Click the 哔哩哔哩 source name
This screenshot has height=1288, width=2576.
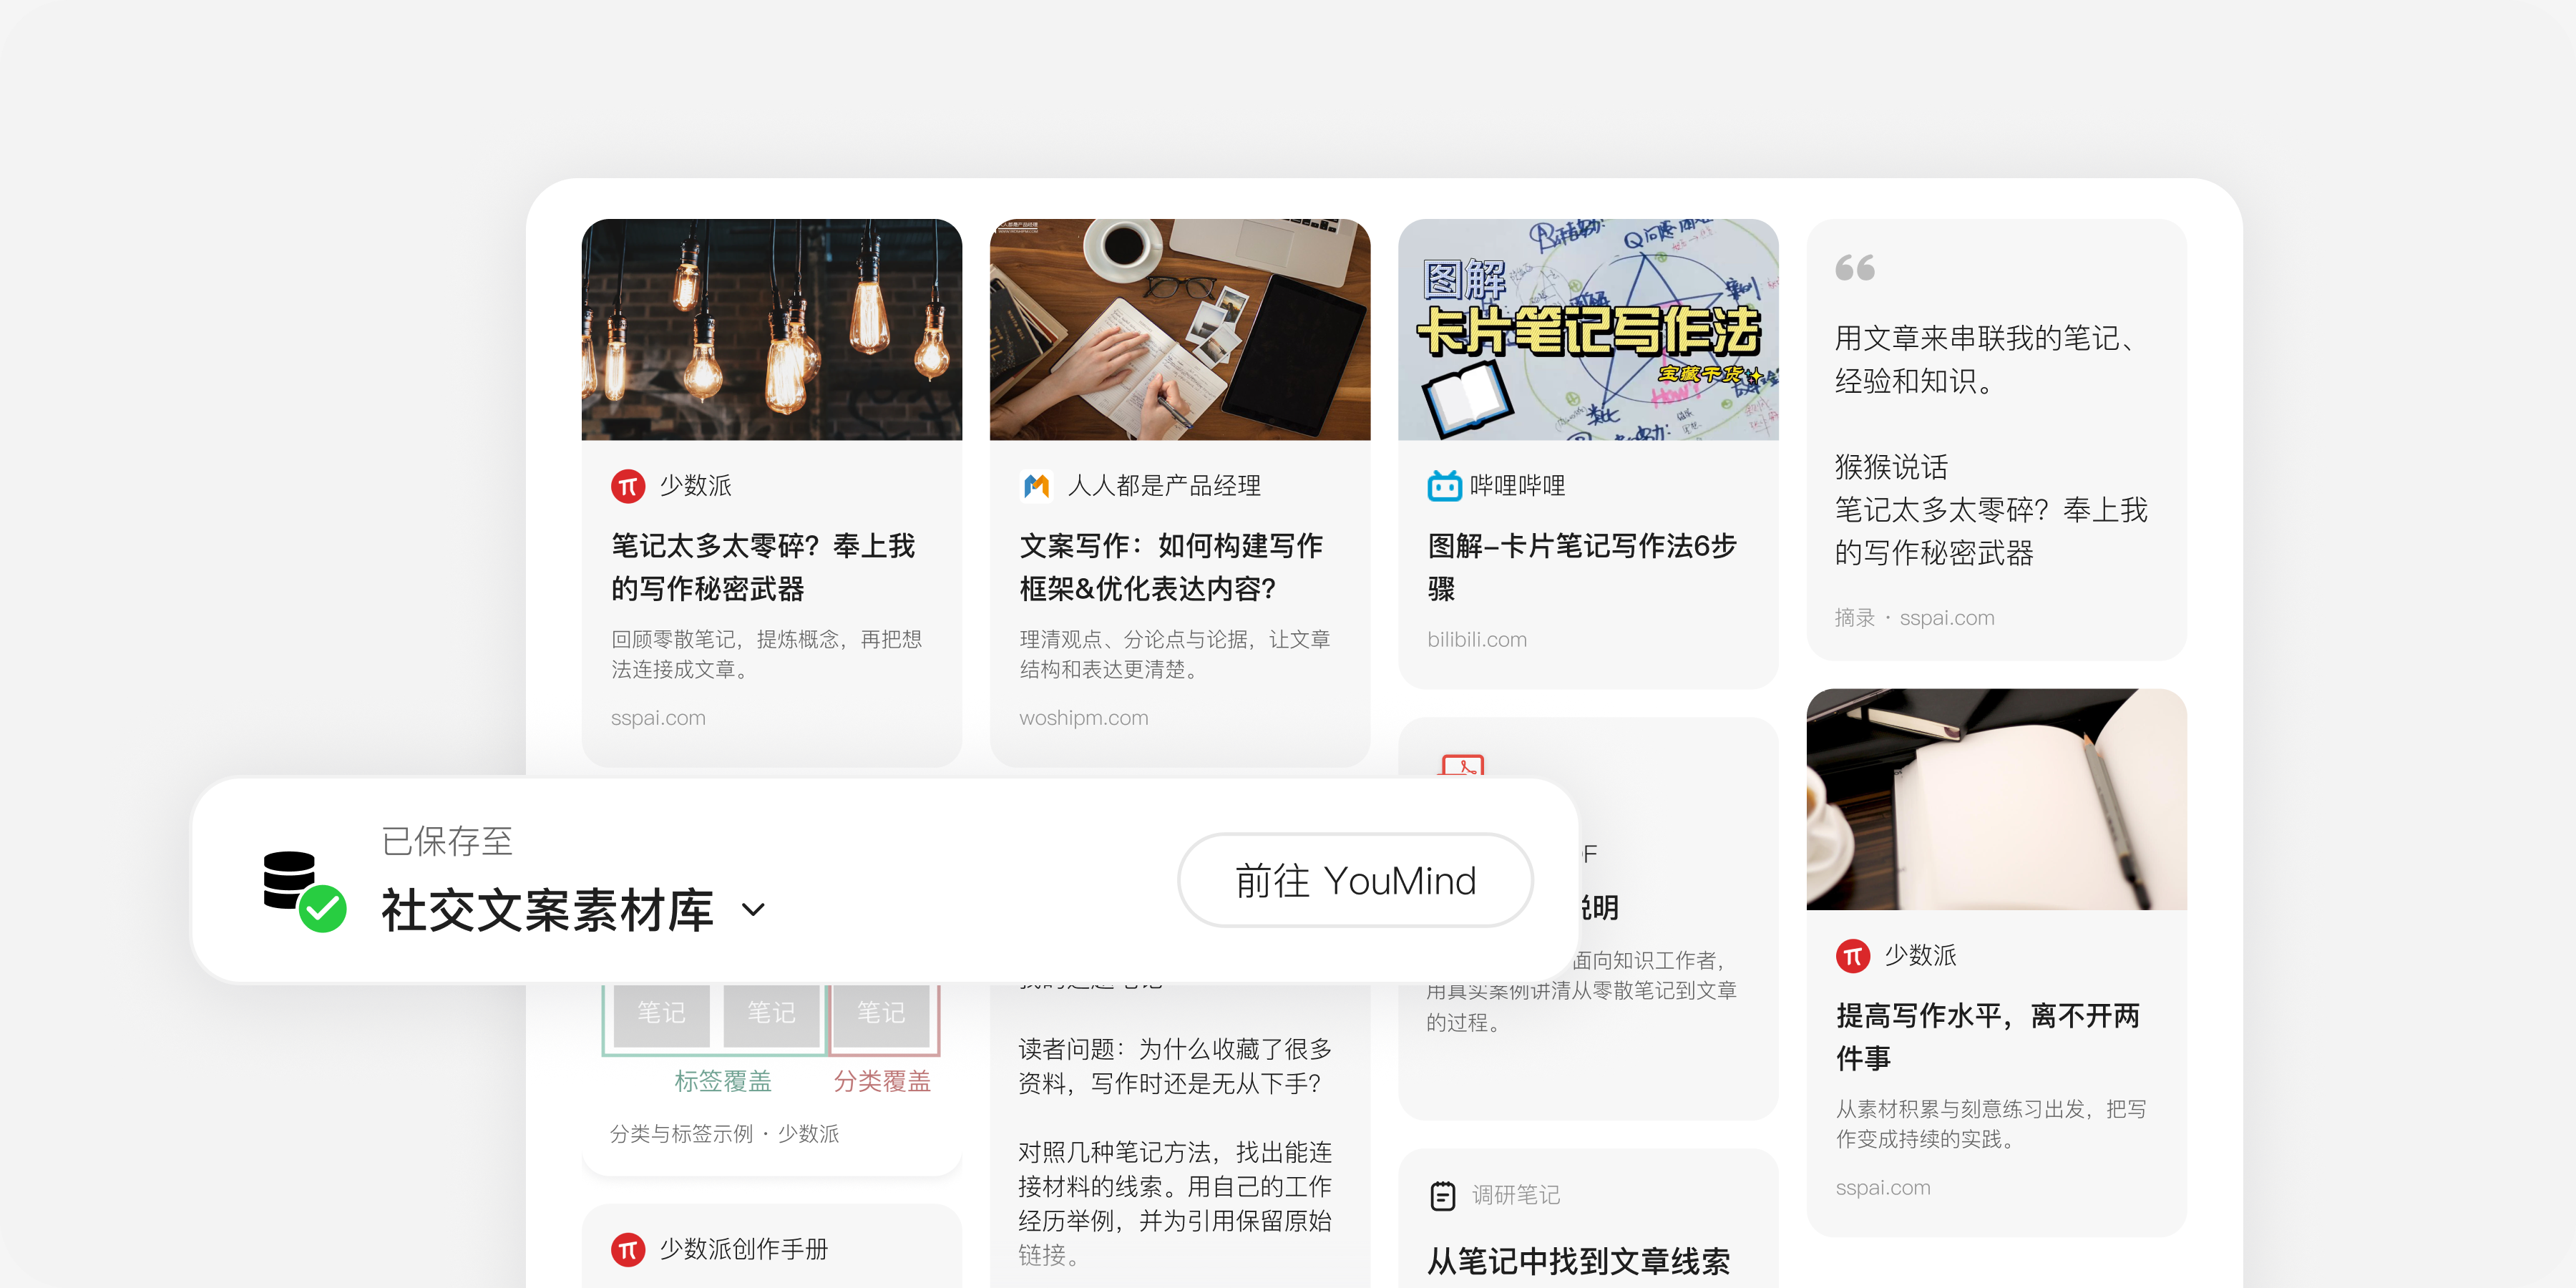click(1517, 486)
